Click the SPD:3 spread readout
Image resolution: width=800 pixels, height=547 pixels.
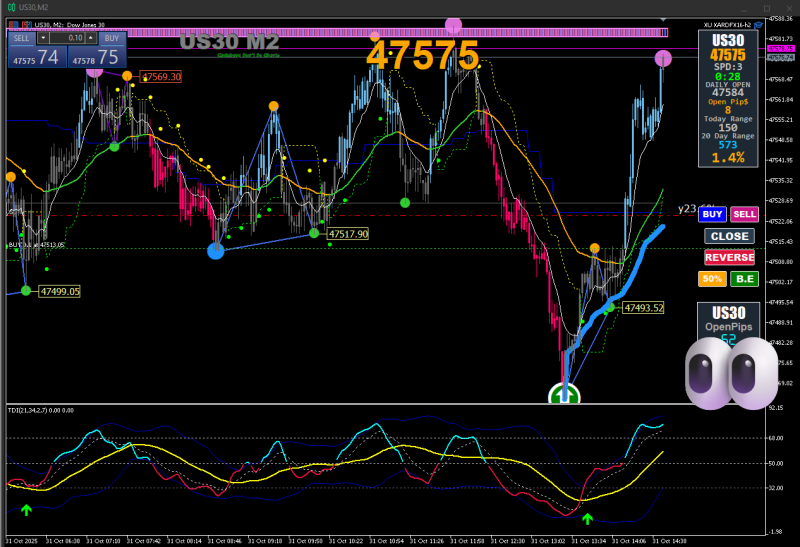728,67
